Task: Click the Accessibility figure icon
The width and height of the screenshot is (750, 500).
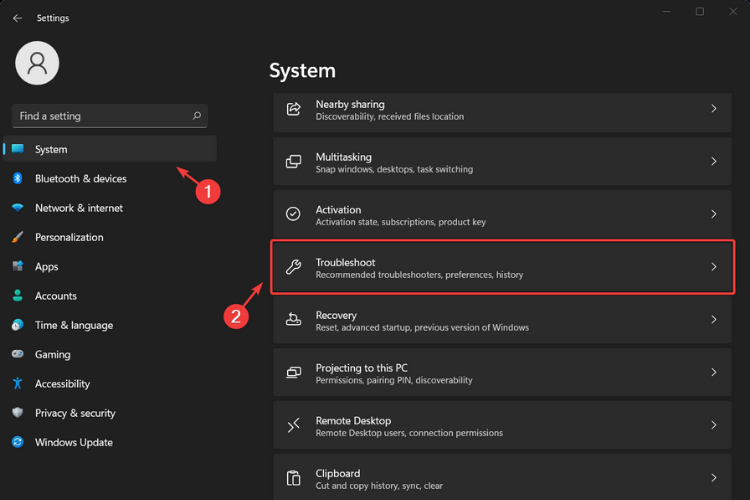Action: [x=18, y=383]
